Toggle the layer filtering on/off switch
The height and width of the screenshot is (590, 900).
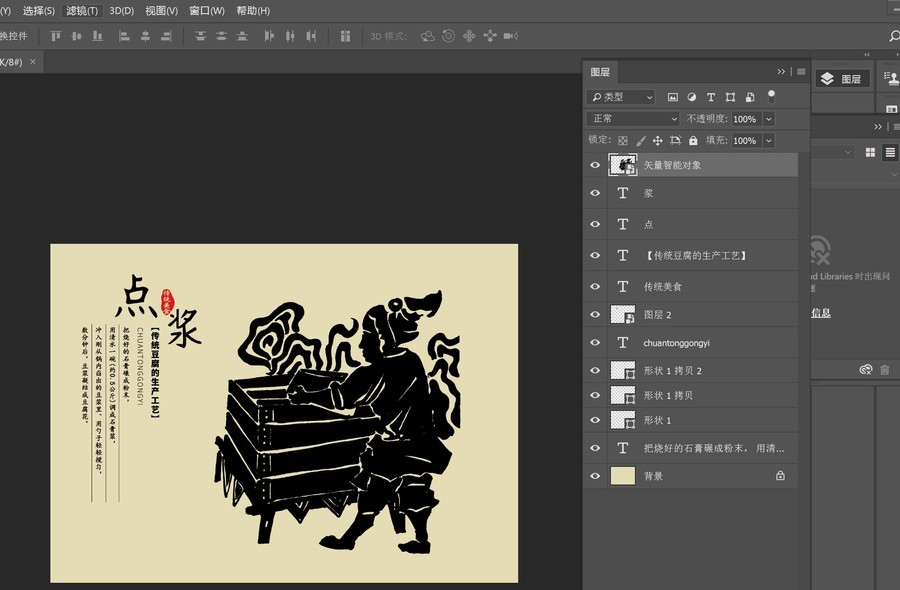coord(771,96)
